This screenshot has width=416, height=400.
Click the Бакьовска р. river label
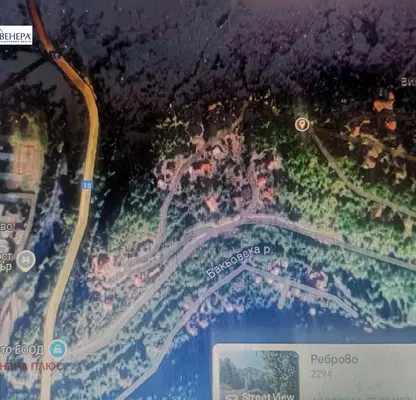tap(239, 262)
